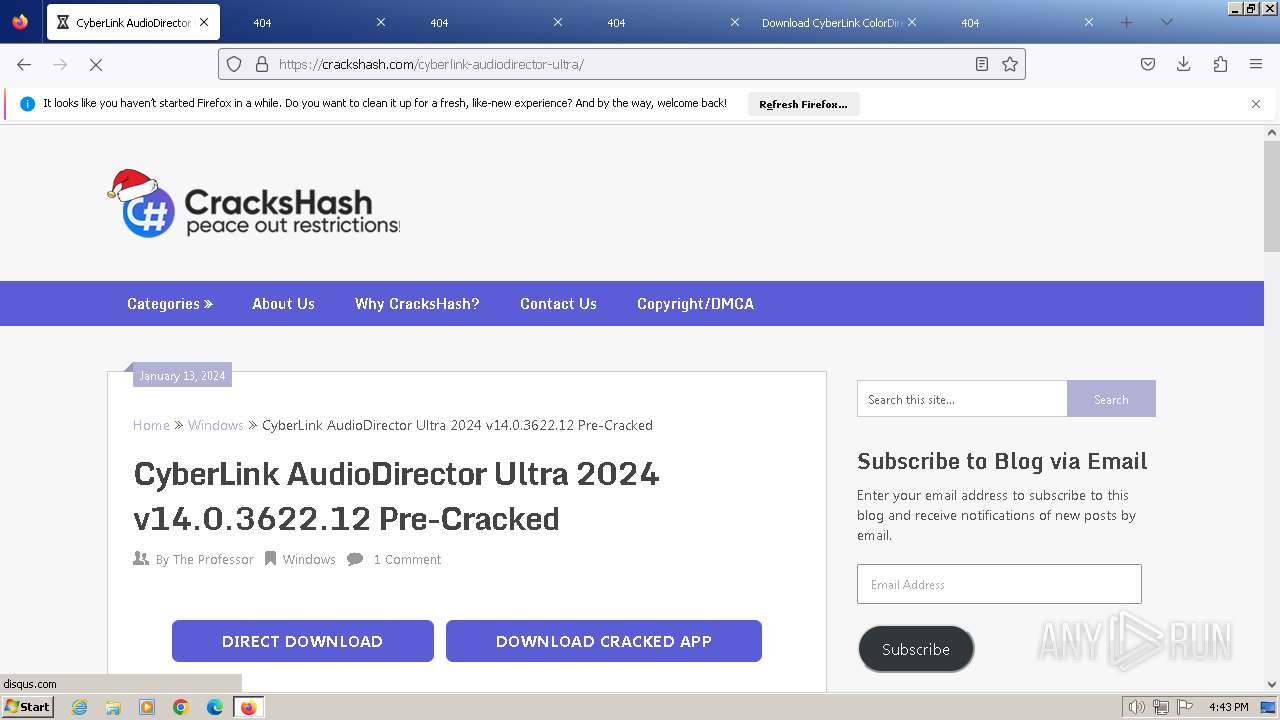This screenshot has height=720, width=1280.
Task: Click the DOWNLOAD CRACKED APP button
Action: point(604,641)
